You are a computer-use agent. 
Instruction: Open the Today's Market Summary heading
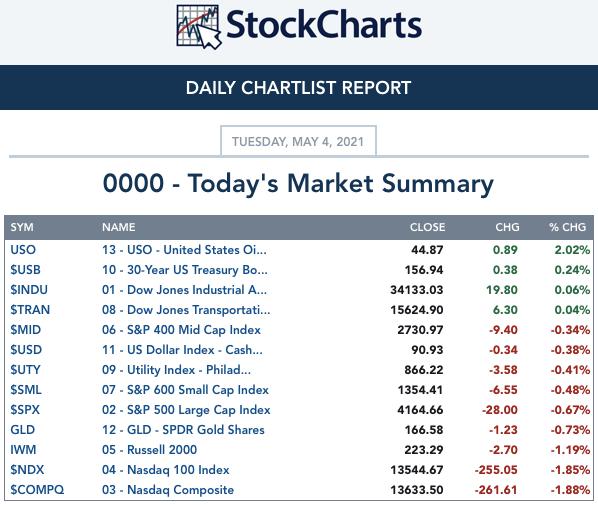click(x=298, y=183)
